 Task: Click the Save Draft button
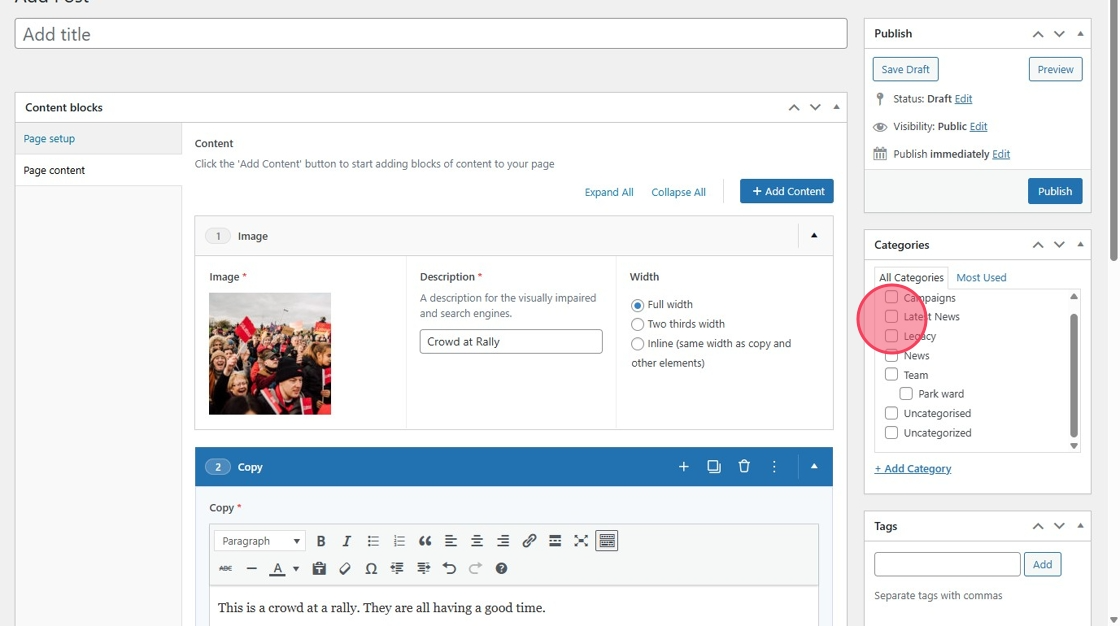905,70
